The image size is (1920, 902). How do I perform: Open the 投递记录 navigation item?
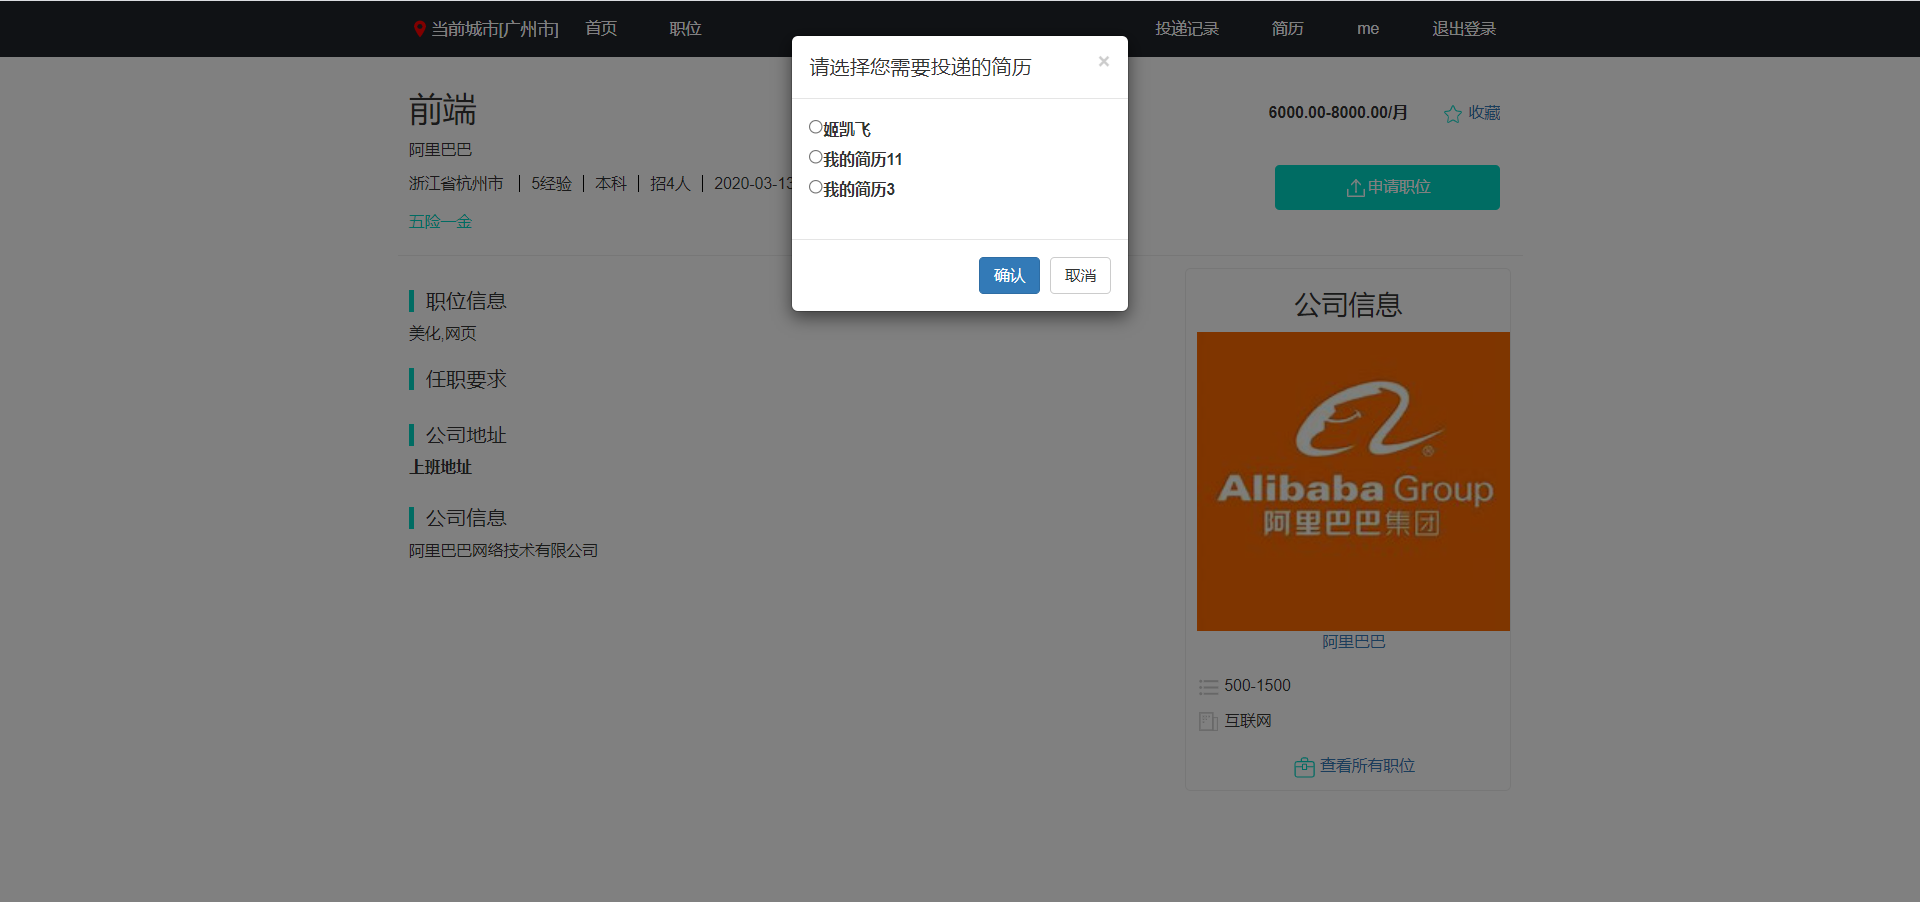point(1187,29)
